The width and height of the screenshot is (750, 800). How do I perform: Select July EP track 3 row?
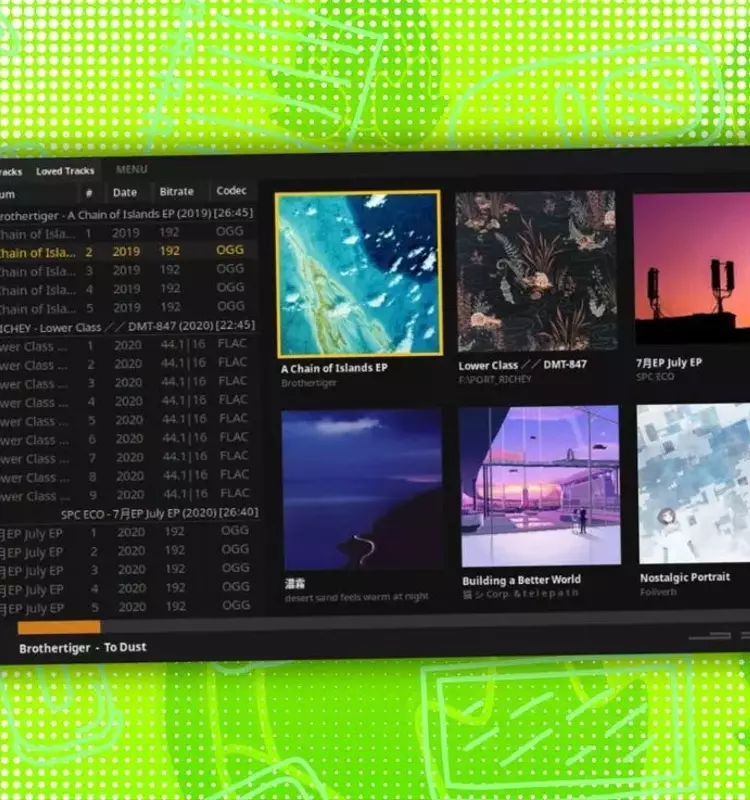pos(130,569)
